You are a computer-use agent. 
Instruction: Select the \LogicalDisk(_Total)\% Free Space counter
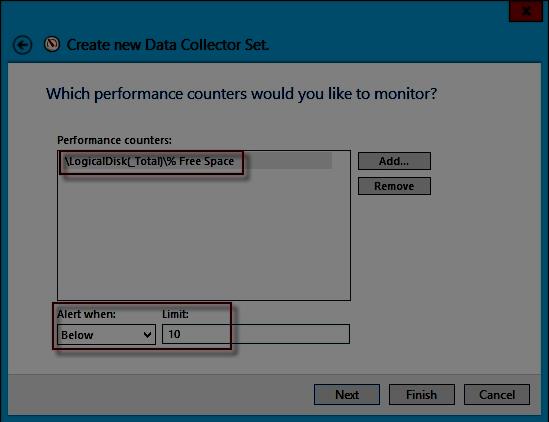195,161
